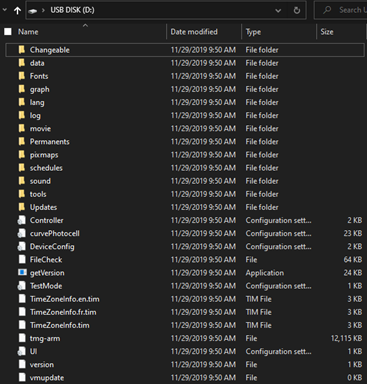Select the Updates folder icon
Image resolution: width=367 pixels, height=384 pixels.
[22, 207]
